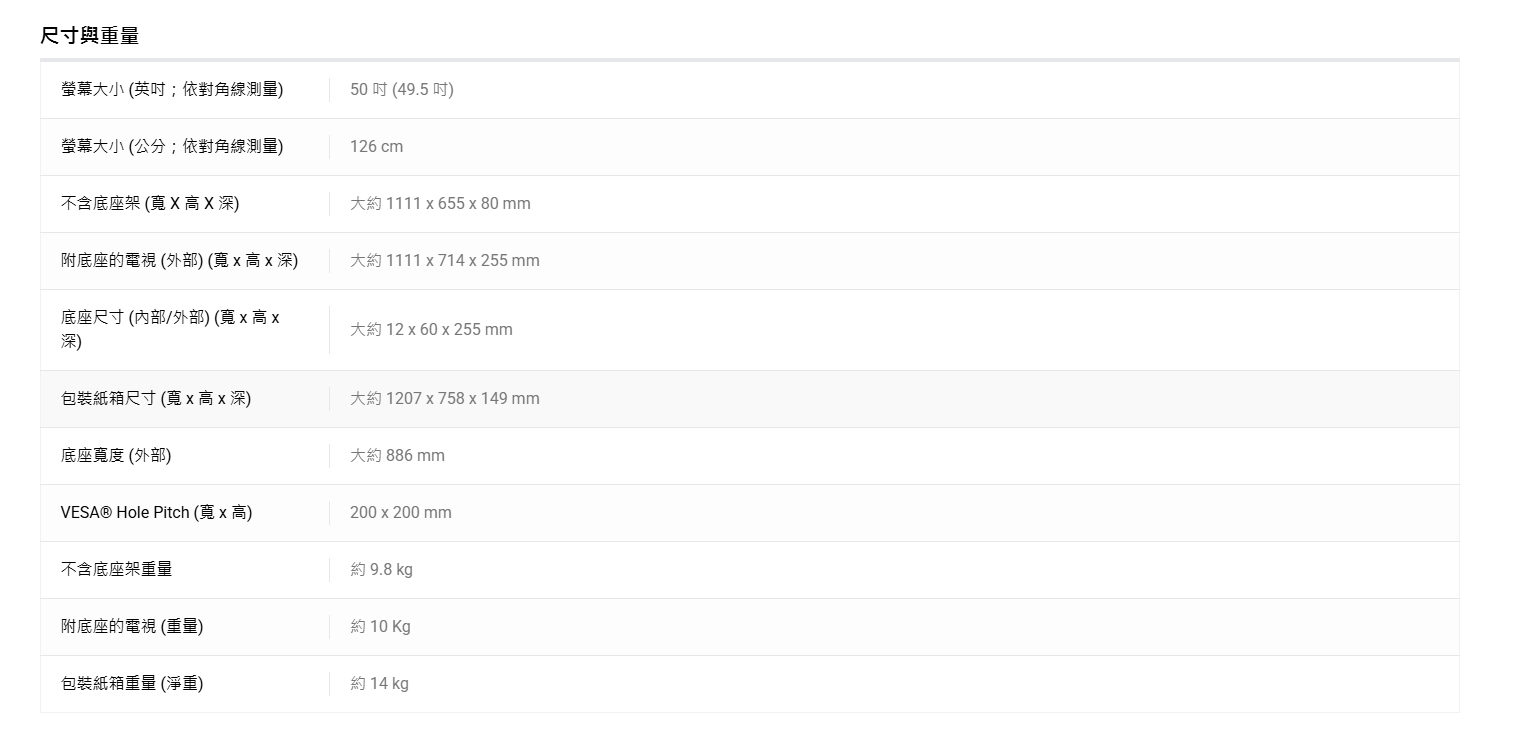Select 大約 1111 x 714 x 255 mm value
The image size is (1513, 735).
444,260
